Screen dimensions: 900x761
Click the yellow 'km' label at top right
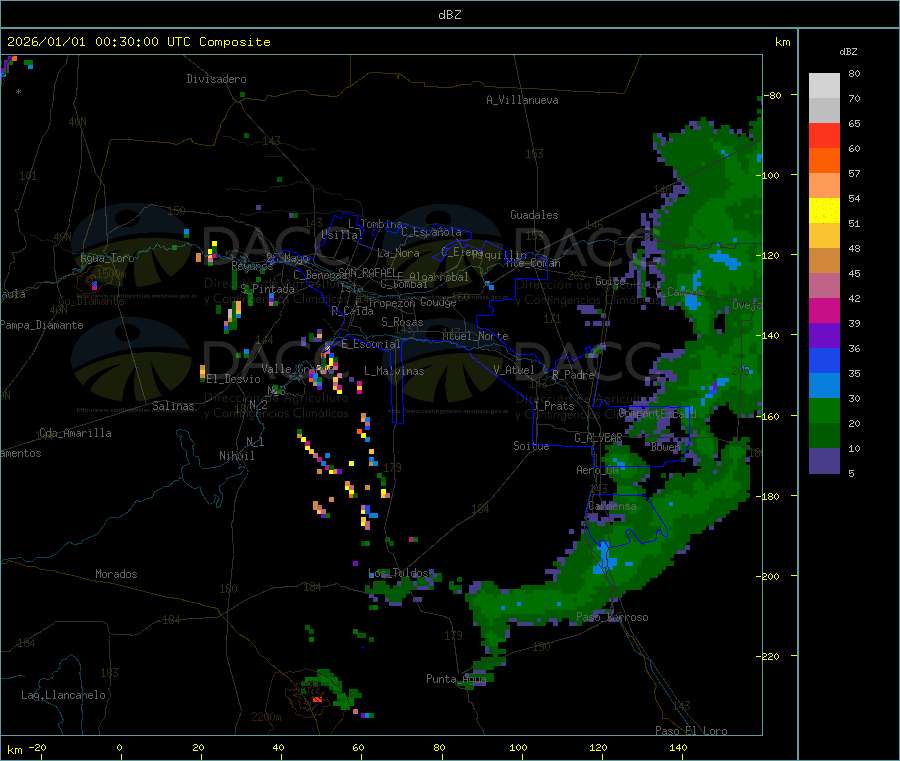tap(782, 42)
